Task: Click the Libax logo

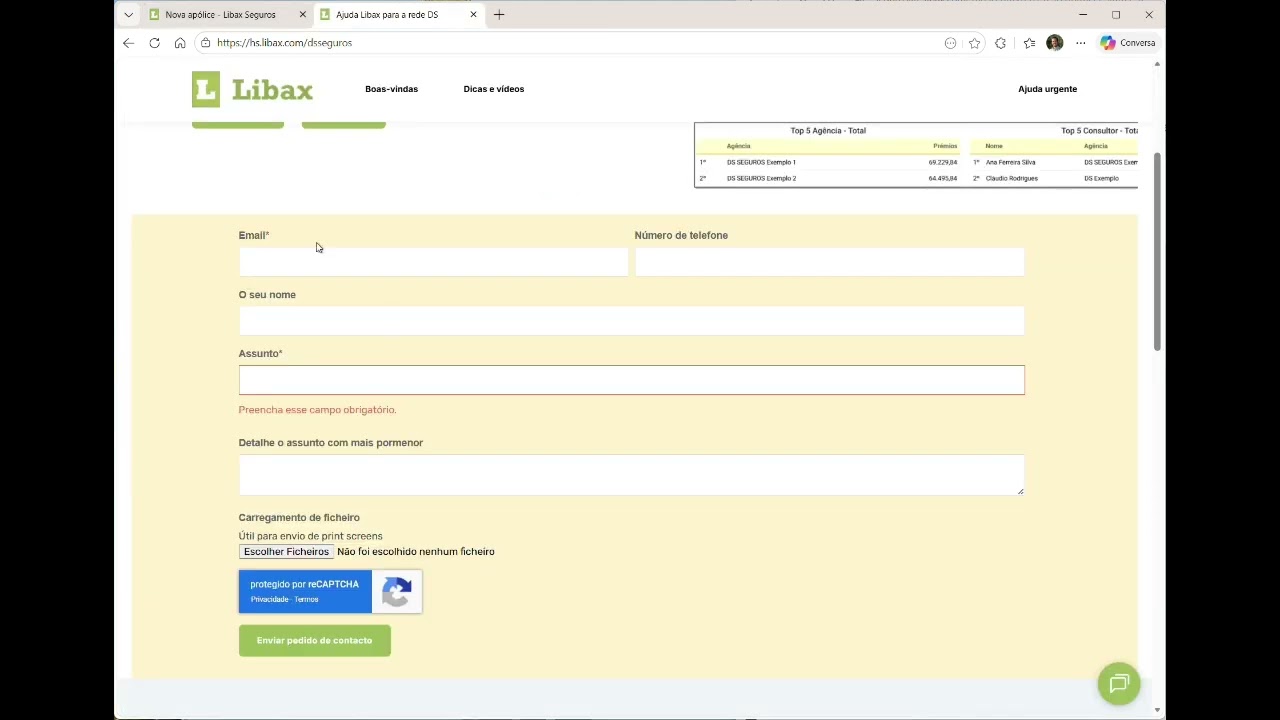Action: click(x=252, y=89)
